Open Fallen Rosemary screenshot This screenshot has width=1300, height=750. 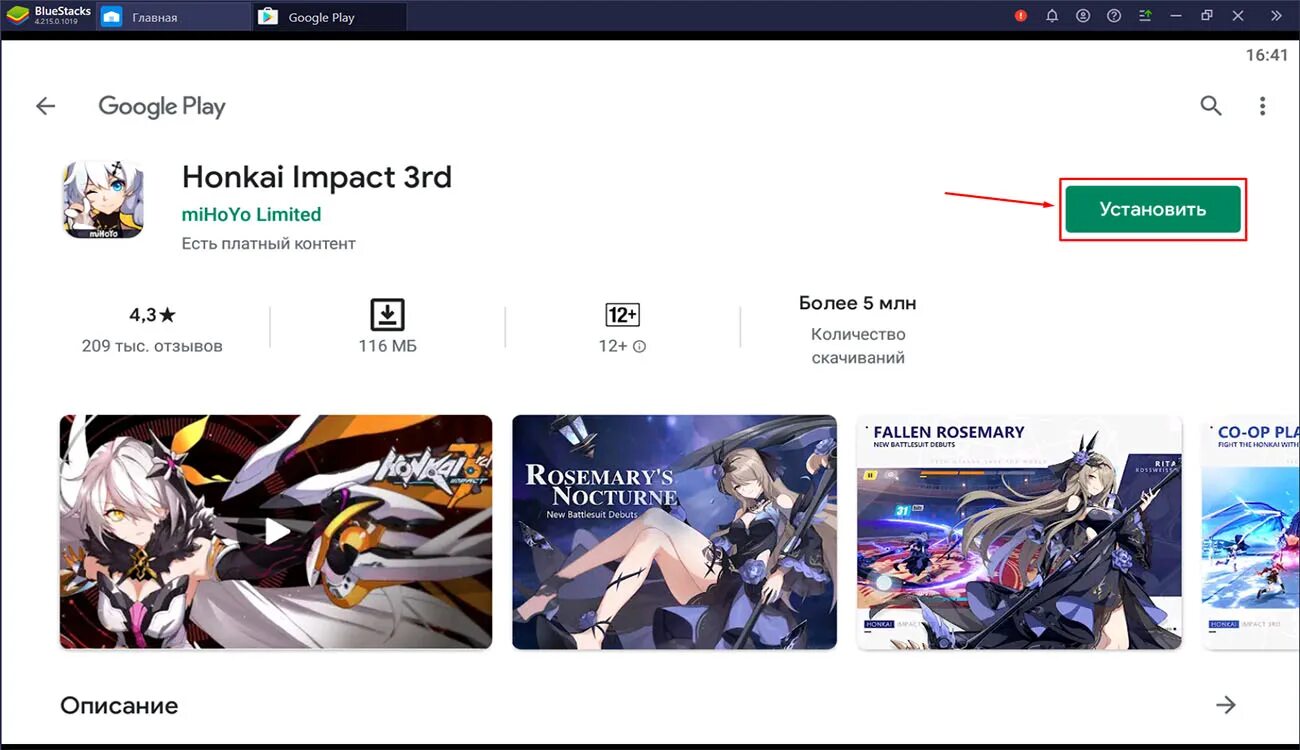[1019, 532]
